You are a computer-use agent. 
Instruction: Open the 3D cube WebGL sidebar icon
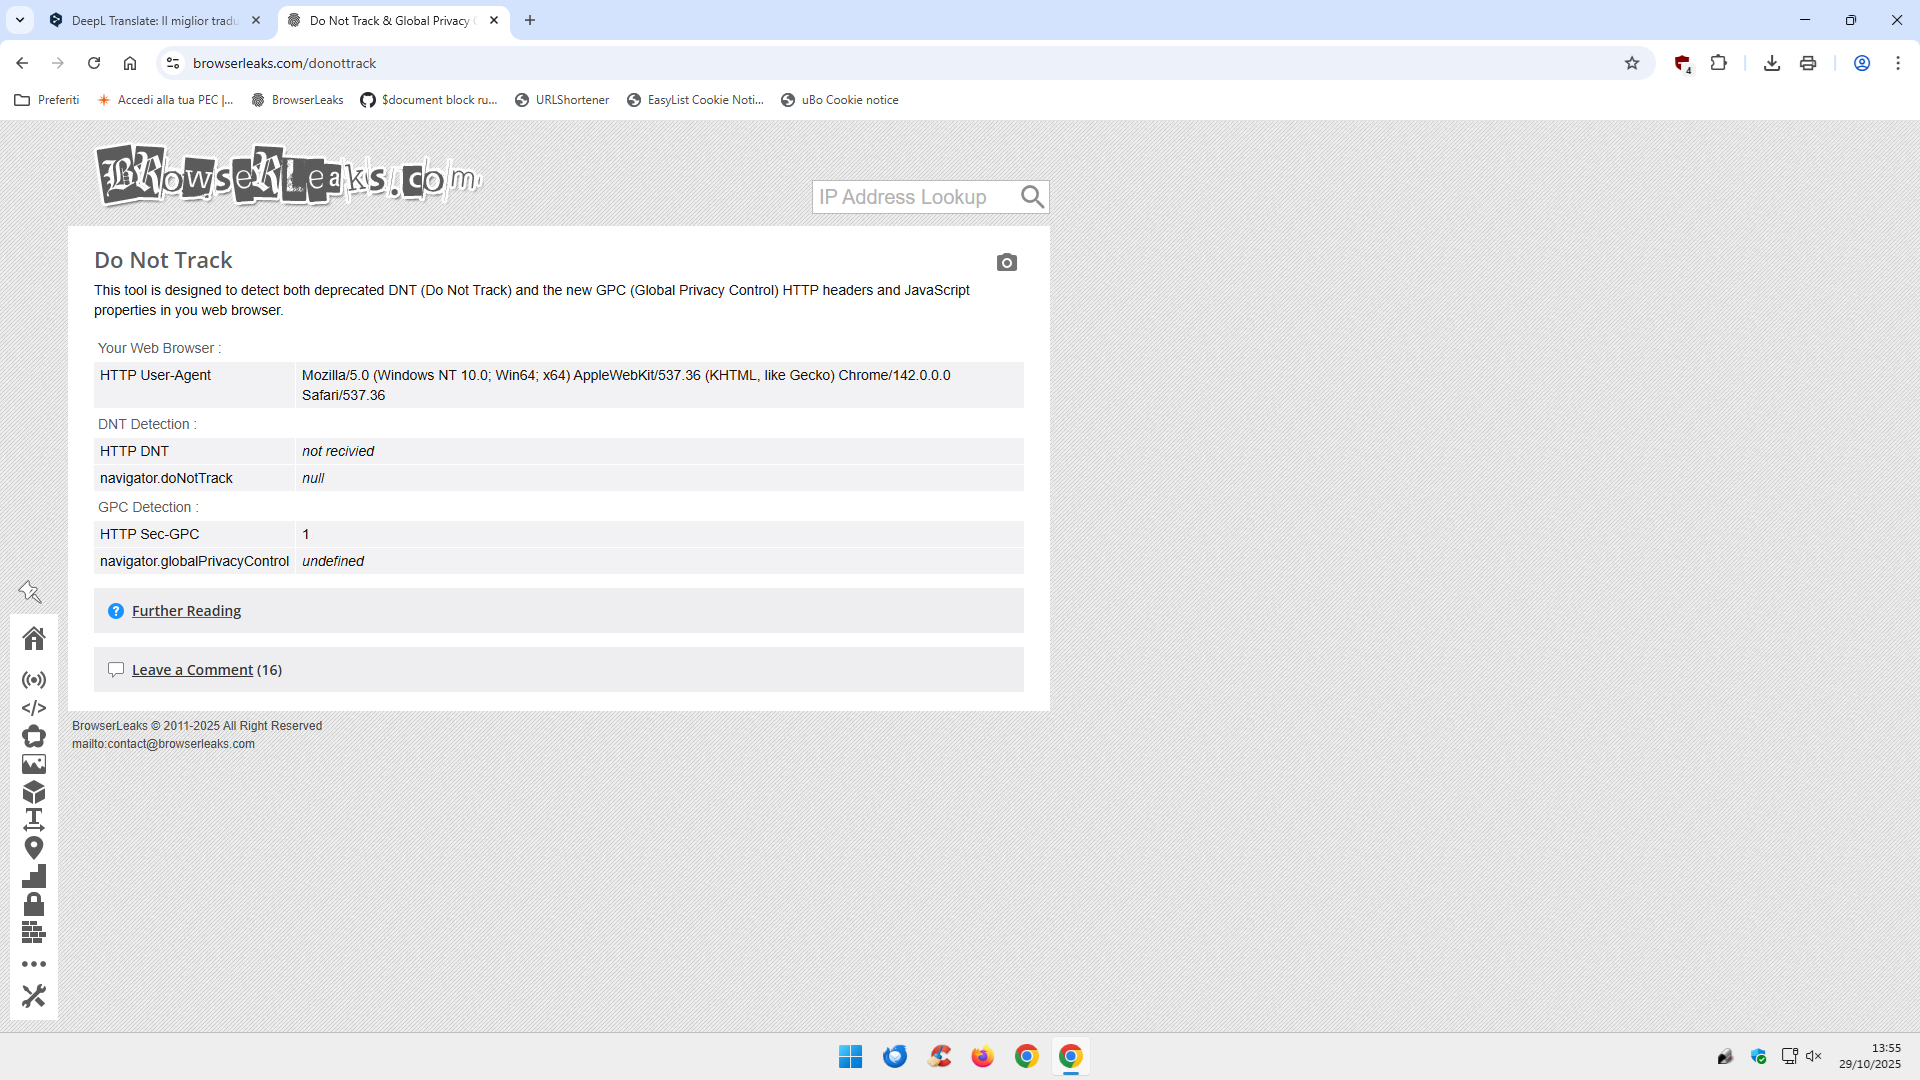tap(34, 792)
